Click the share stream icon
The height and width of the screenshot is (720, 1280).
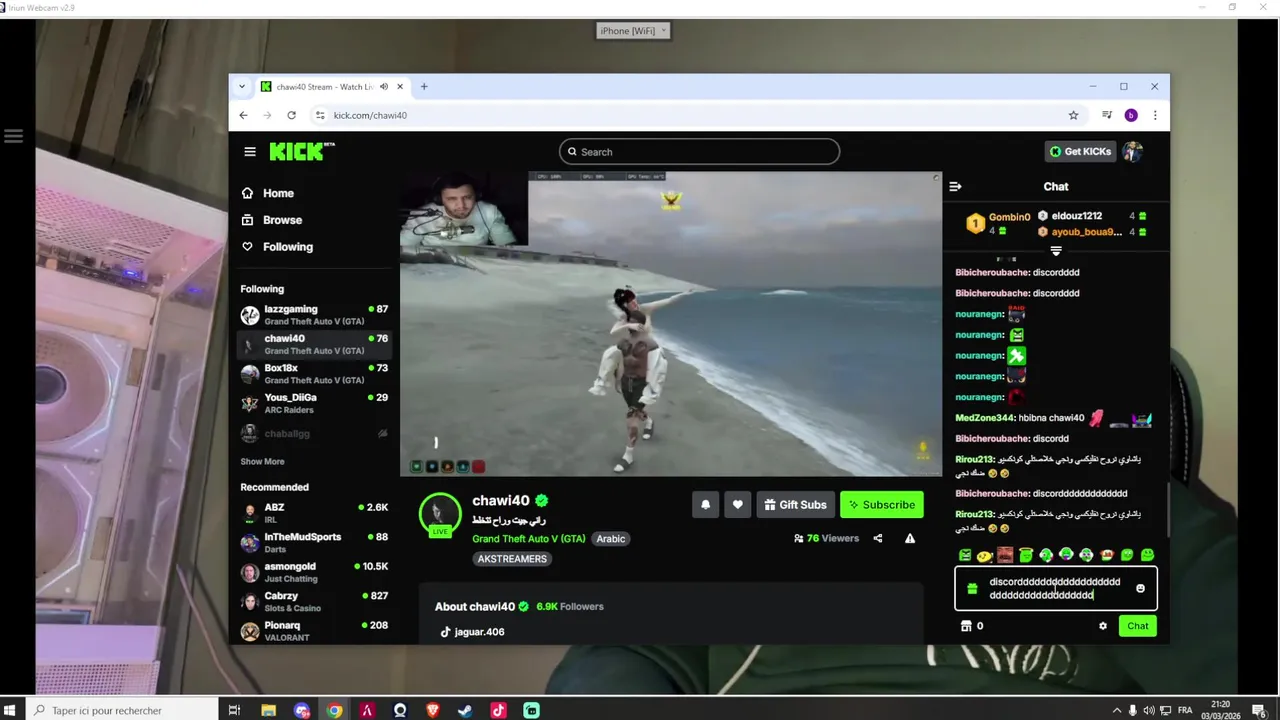click(878, 538)
